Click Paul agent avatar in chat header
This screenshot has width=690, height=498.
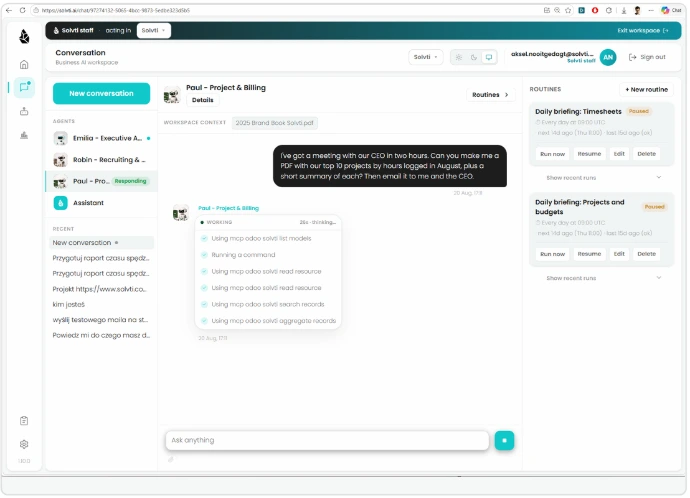pos(172,94)
